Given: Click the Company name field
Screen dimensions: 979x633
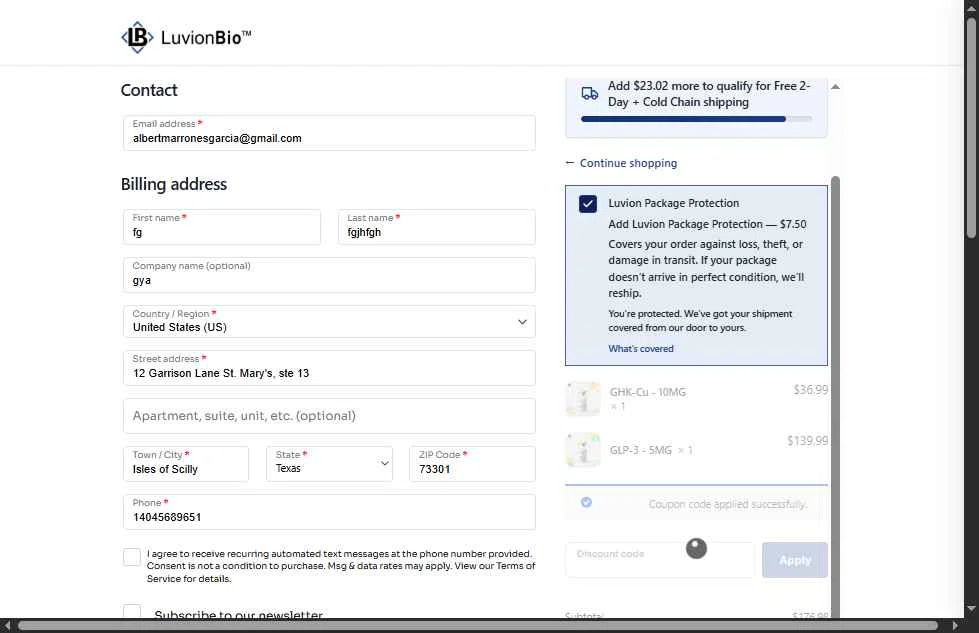Looking at the screenshot, I should tap(329, 275).
